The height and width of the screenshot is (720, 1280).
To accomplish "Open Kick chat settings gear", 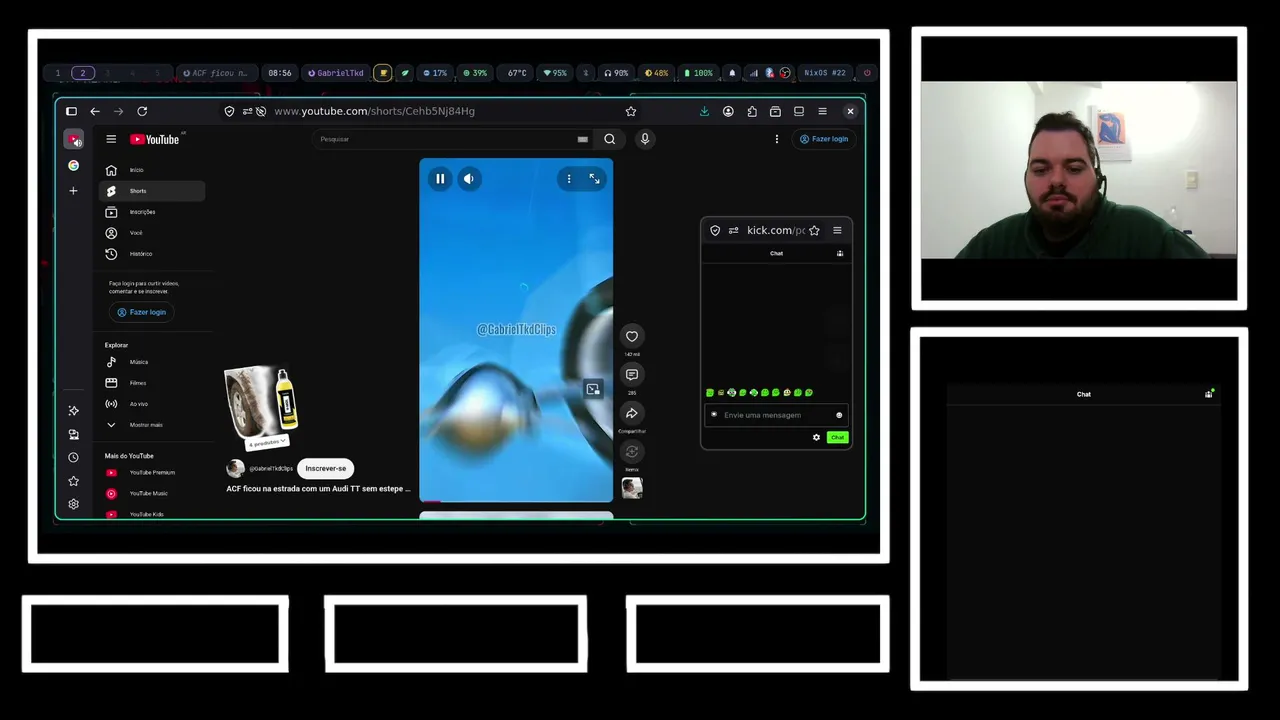I will point(816,437).
